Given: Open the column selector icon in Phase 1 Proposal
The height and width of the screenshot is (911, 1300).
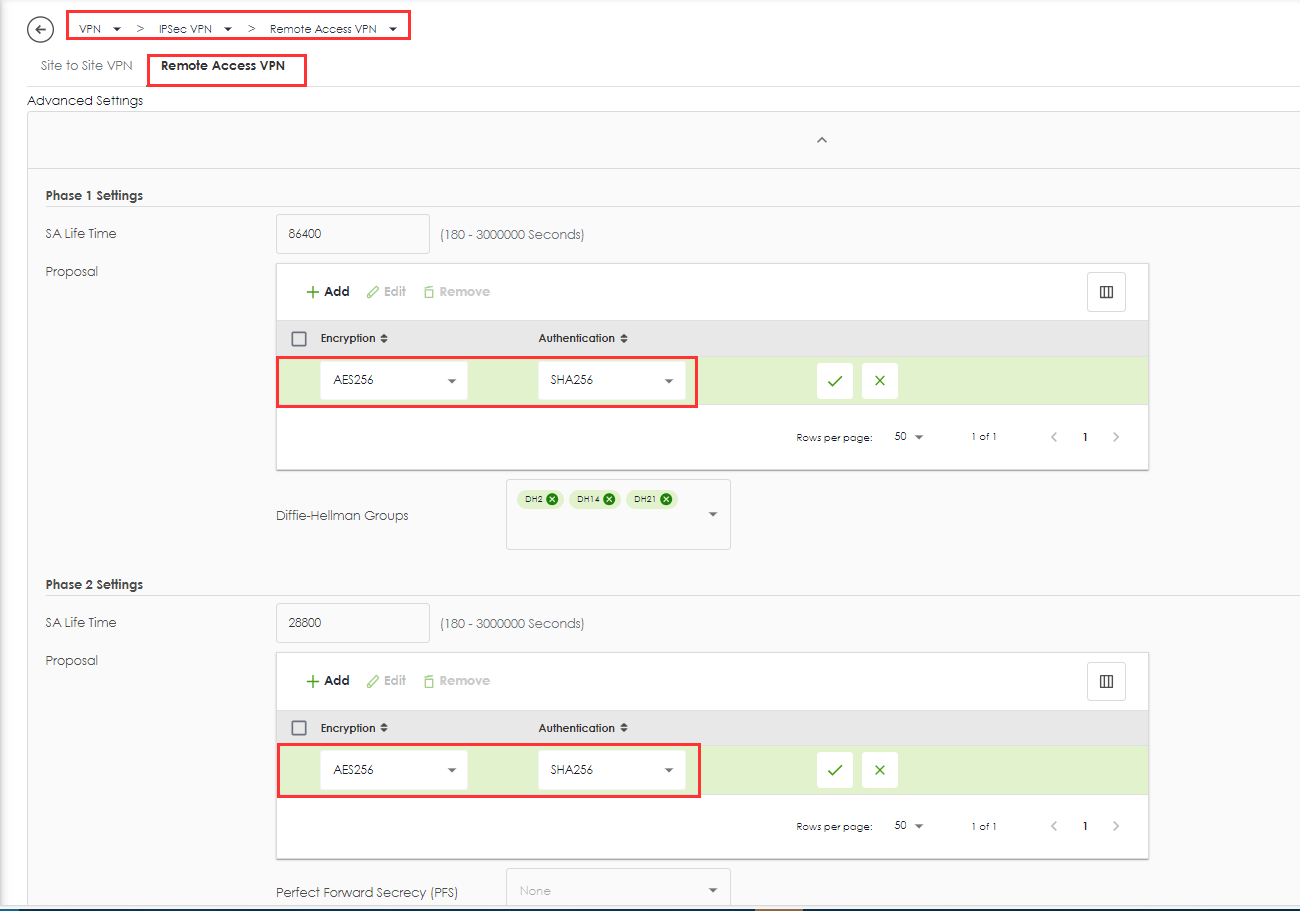Looking at the screenshot, I should (x=1106, y=291).
